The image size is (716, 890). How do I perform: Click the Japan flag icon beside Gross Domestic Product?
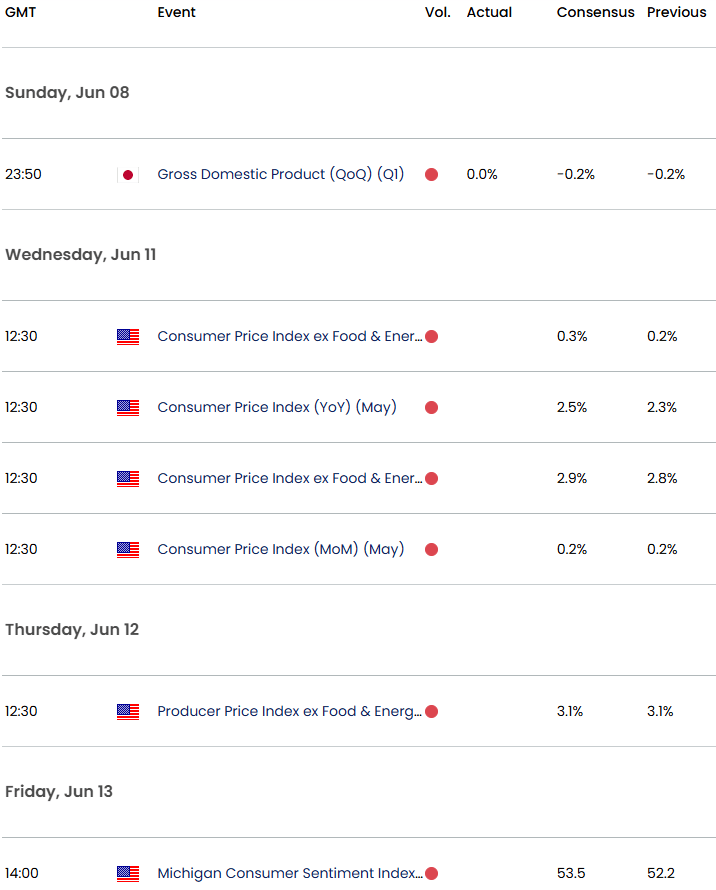(x=127, y=173)
